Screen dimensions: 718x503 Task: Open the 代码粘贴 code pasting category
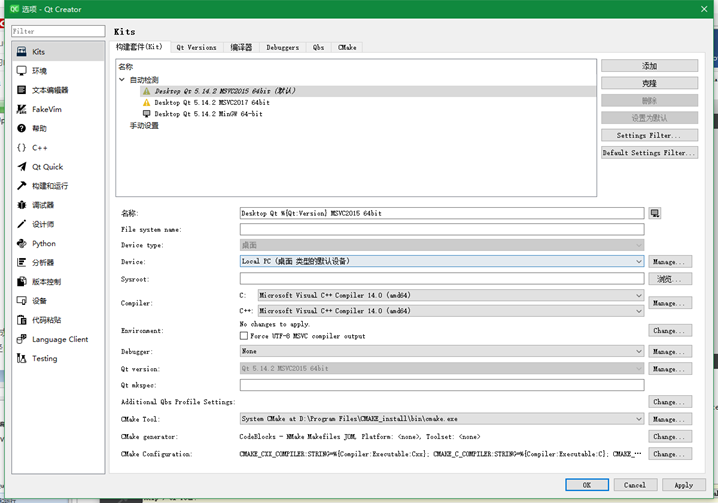pyautogui.click(x=58, y=320)
